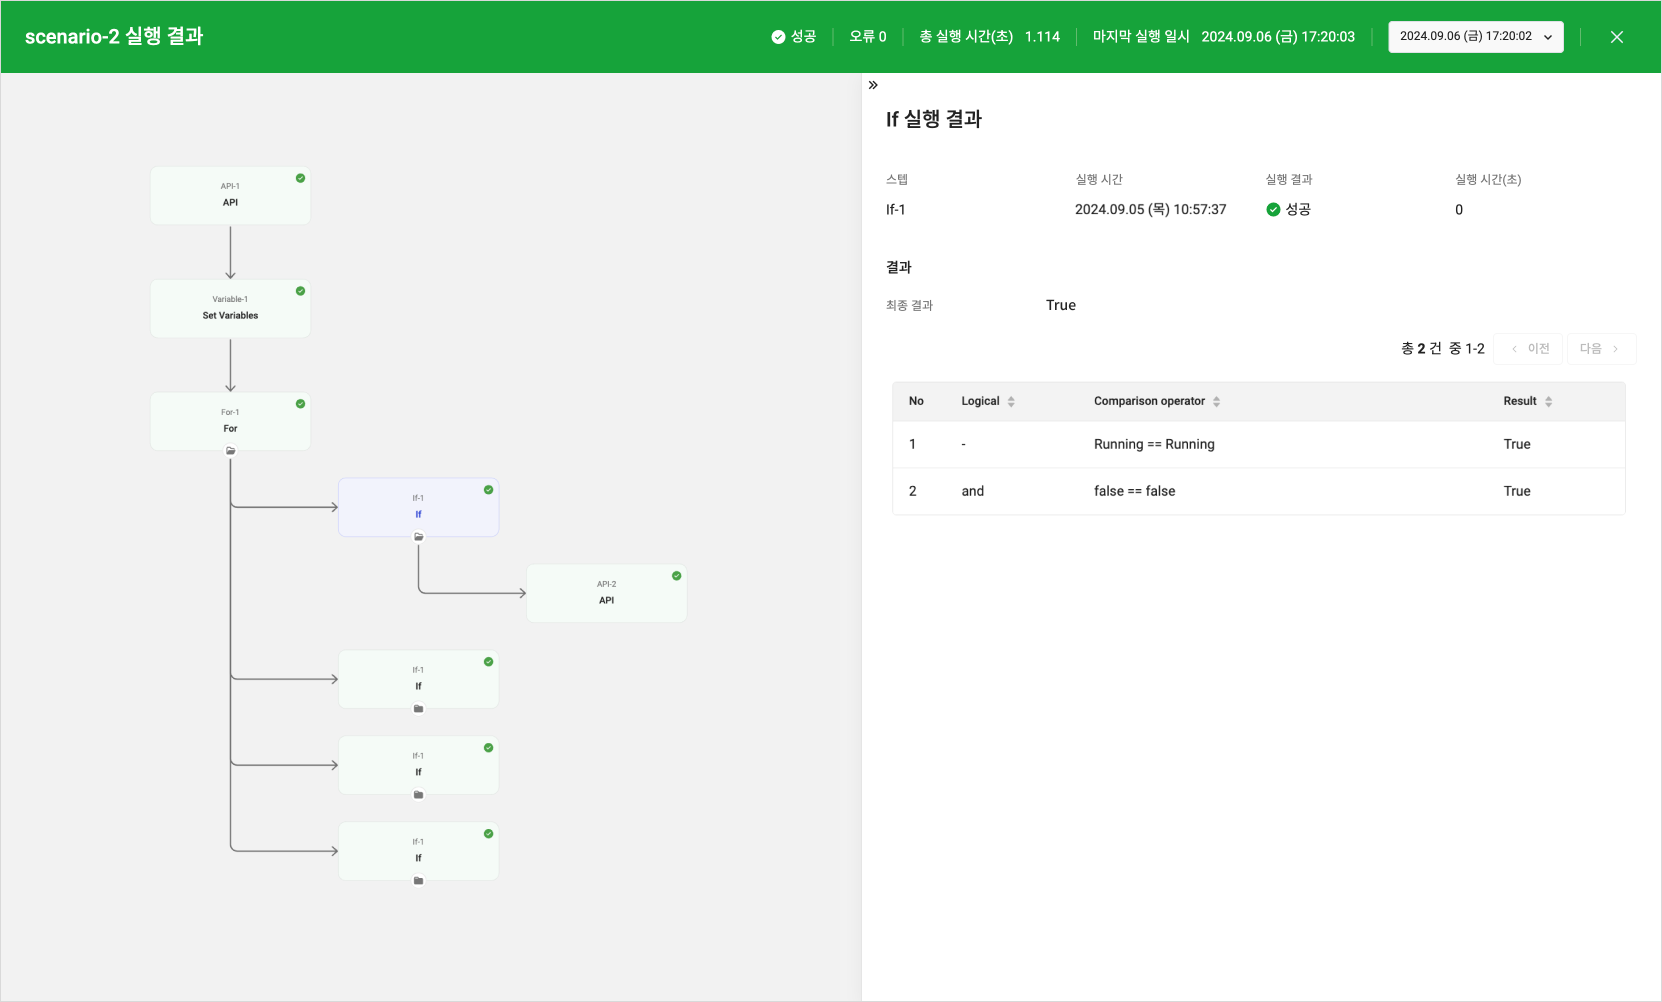Select the third If-1 node
This screenshot has height=1002, width=1662.
click(x=418, y=765)
